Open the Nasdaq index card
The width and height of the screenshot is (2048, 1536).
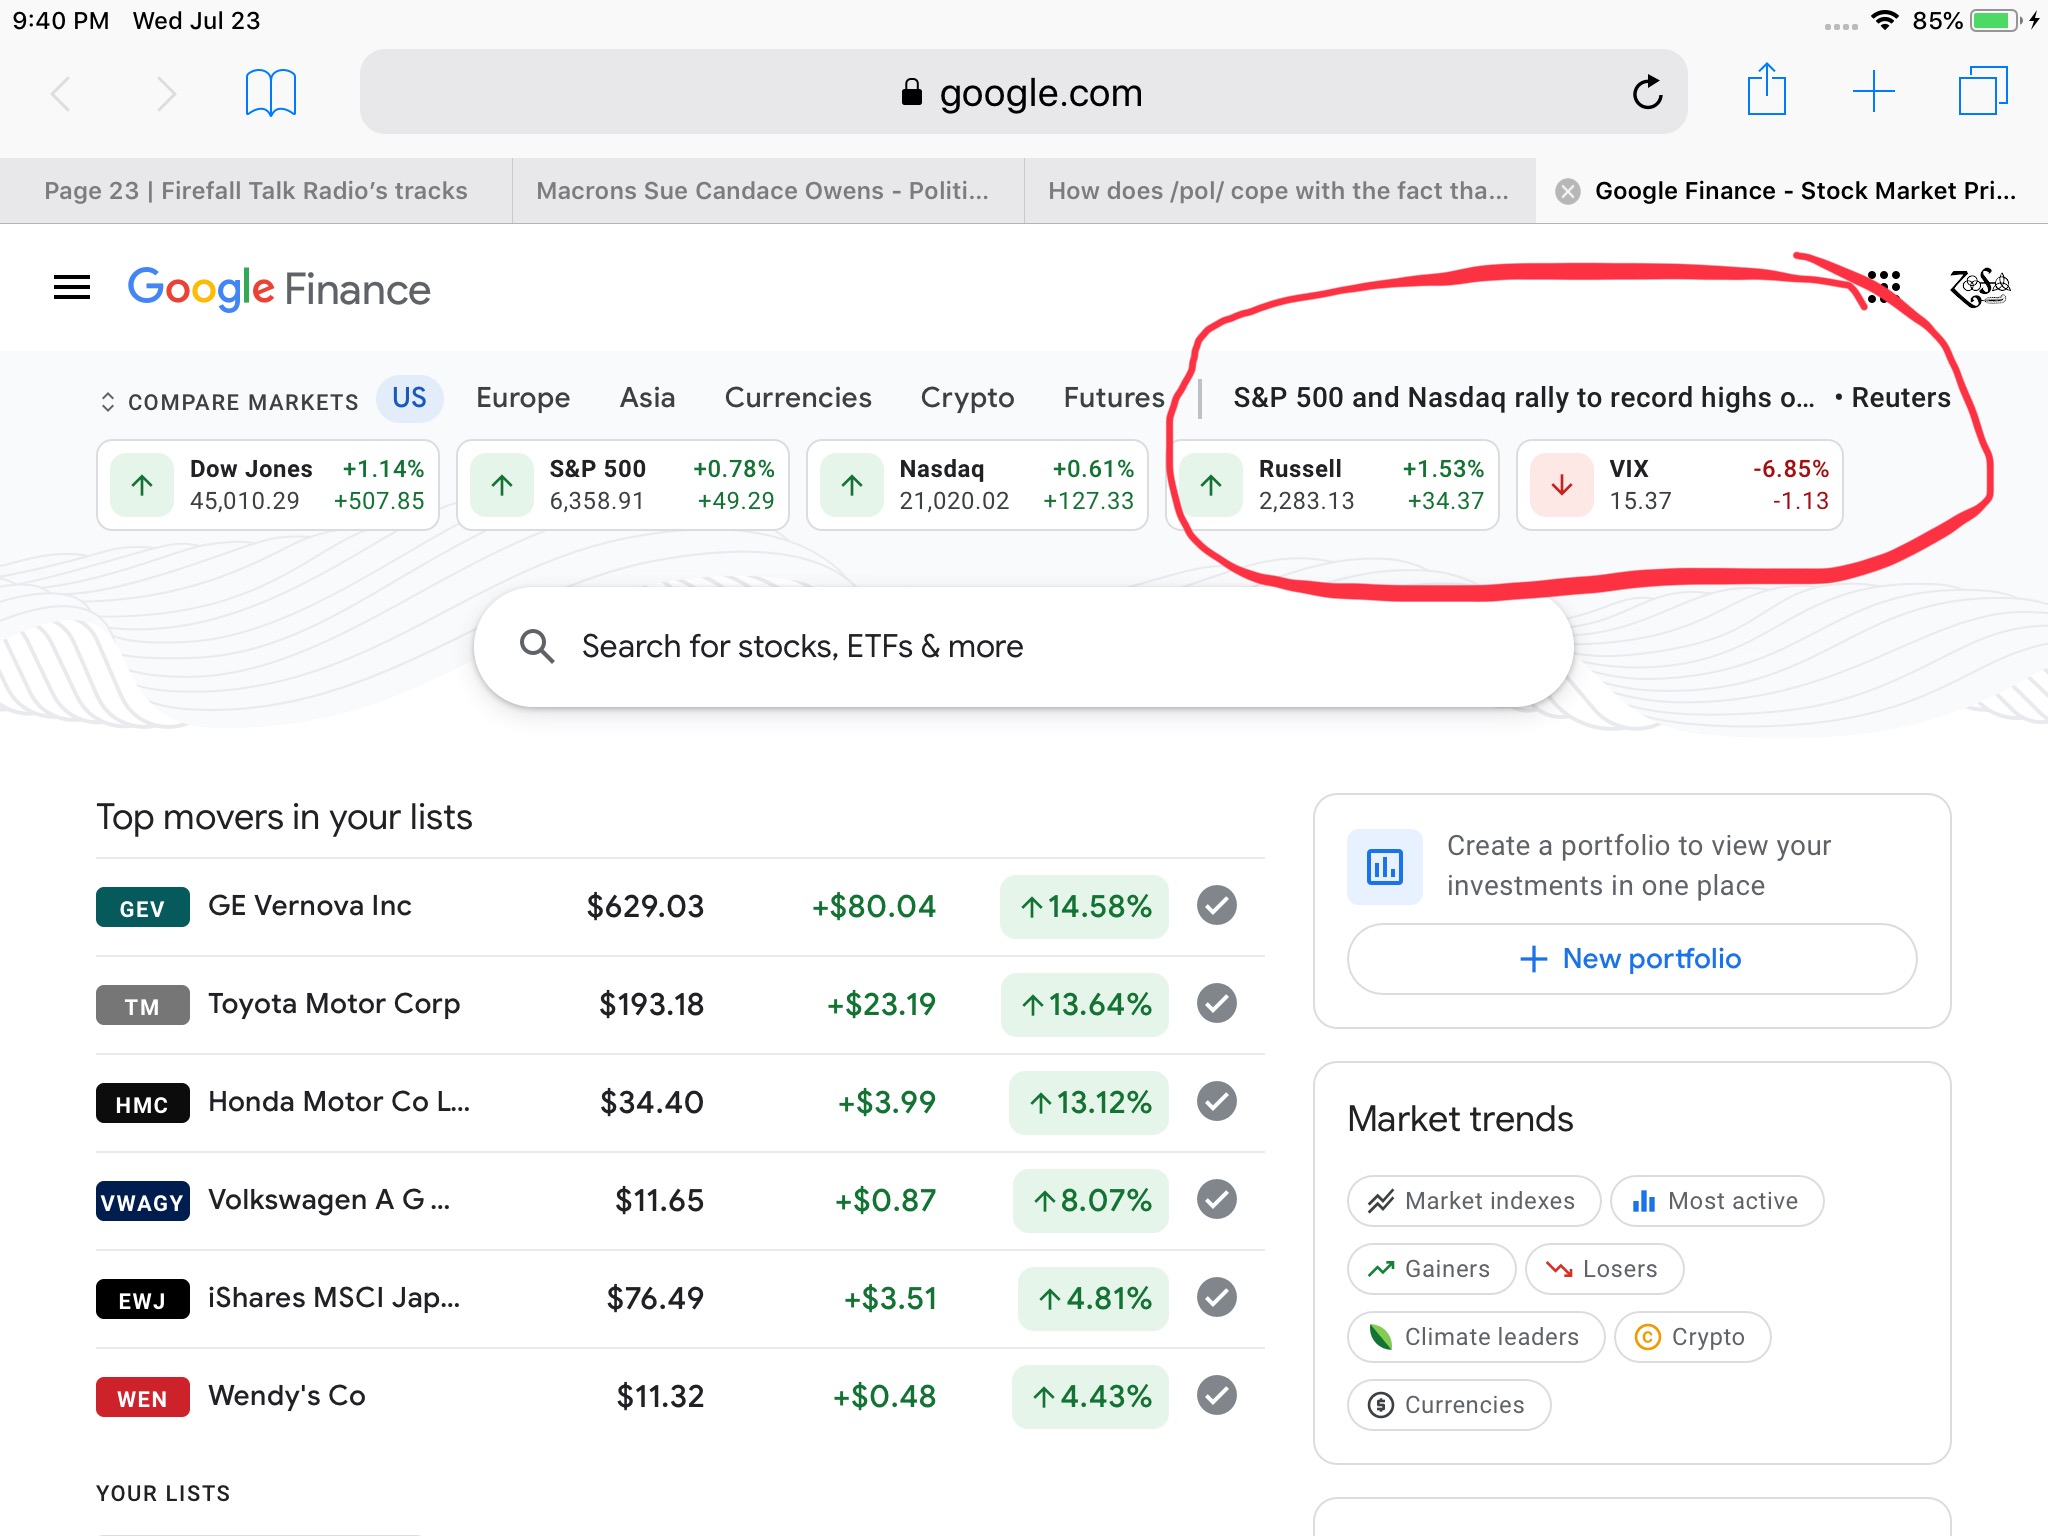click(977, 485)
